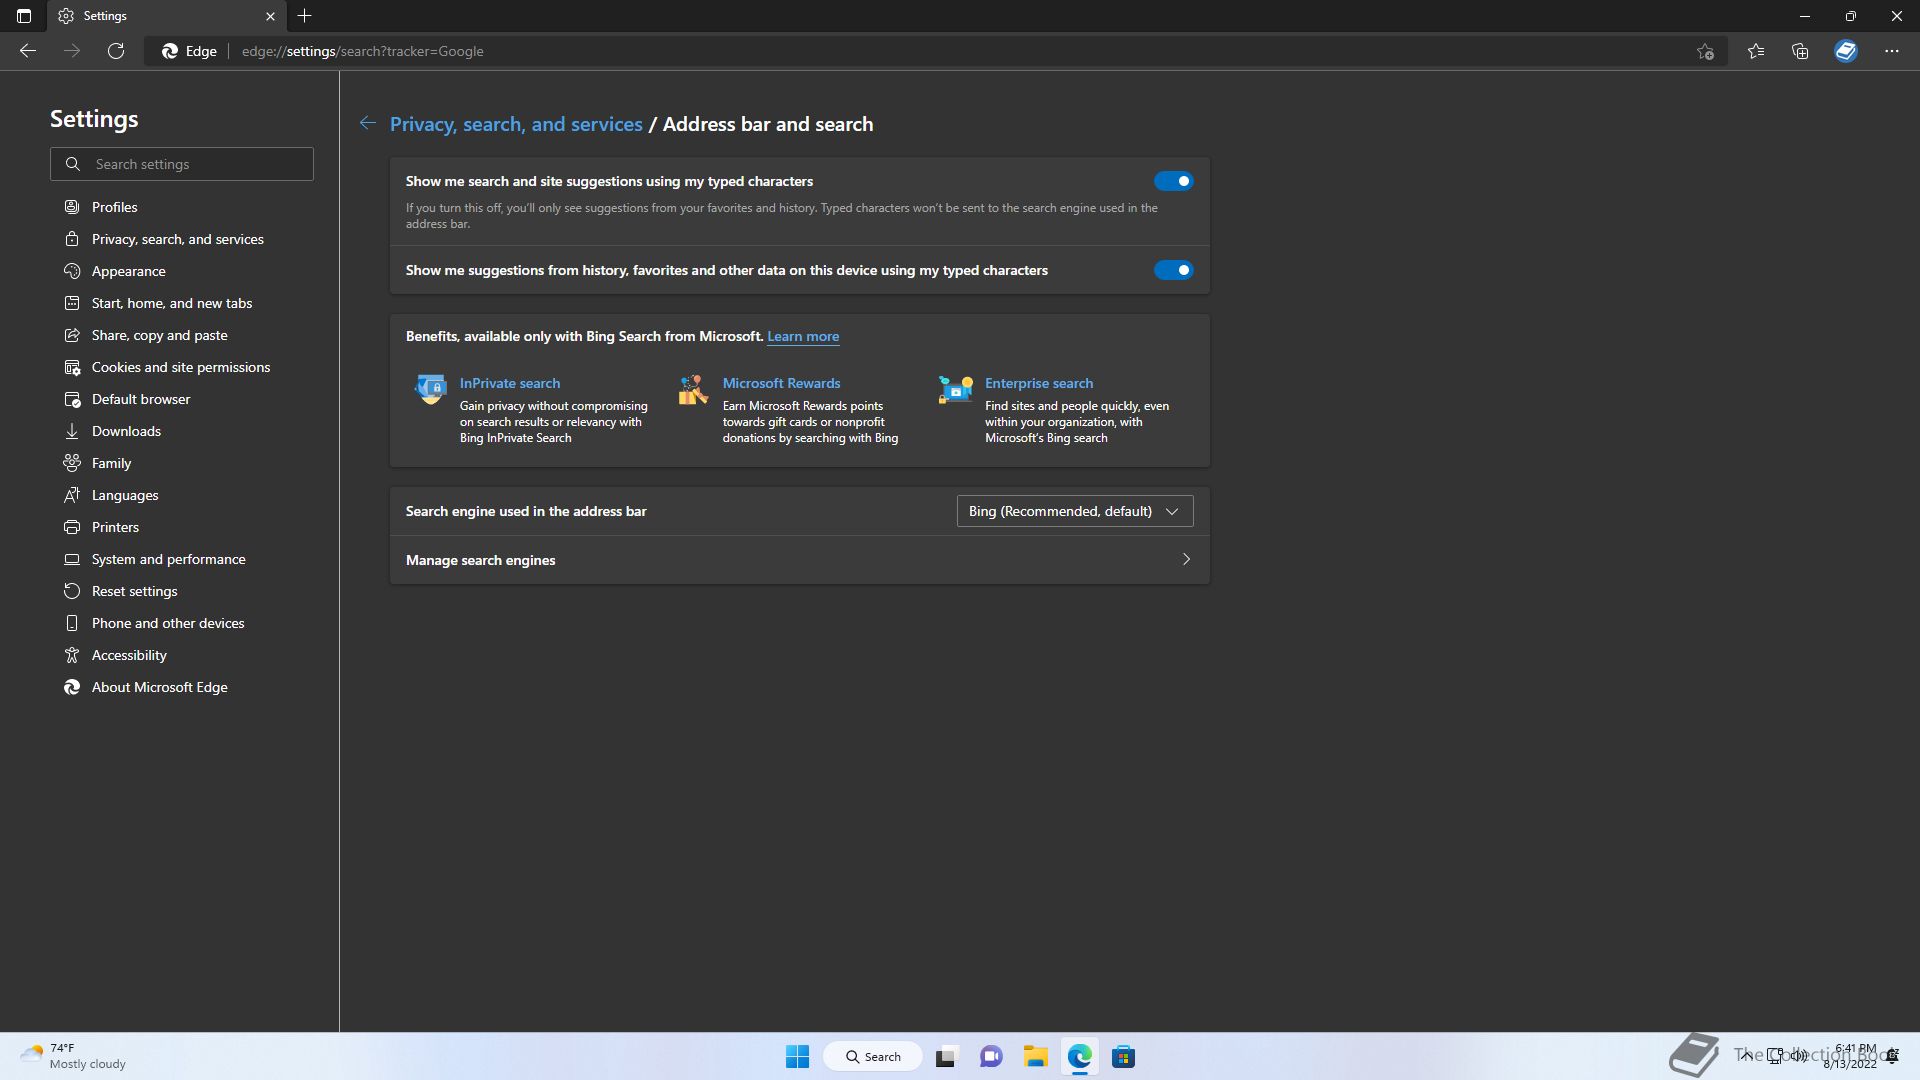
Task: Open Microsoft Store from taskbar
Action: 1123,1056
